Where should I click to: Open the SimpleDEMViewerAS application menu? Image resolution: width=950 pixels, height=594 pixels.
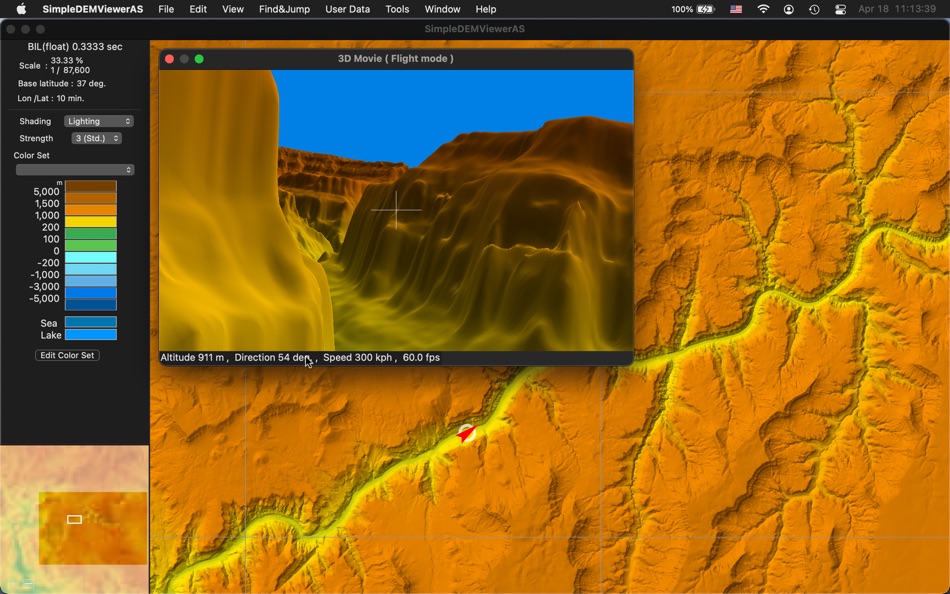[93, 9]
